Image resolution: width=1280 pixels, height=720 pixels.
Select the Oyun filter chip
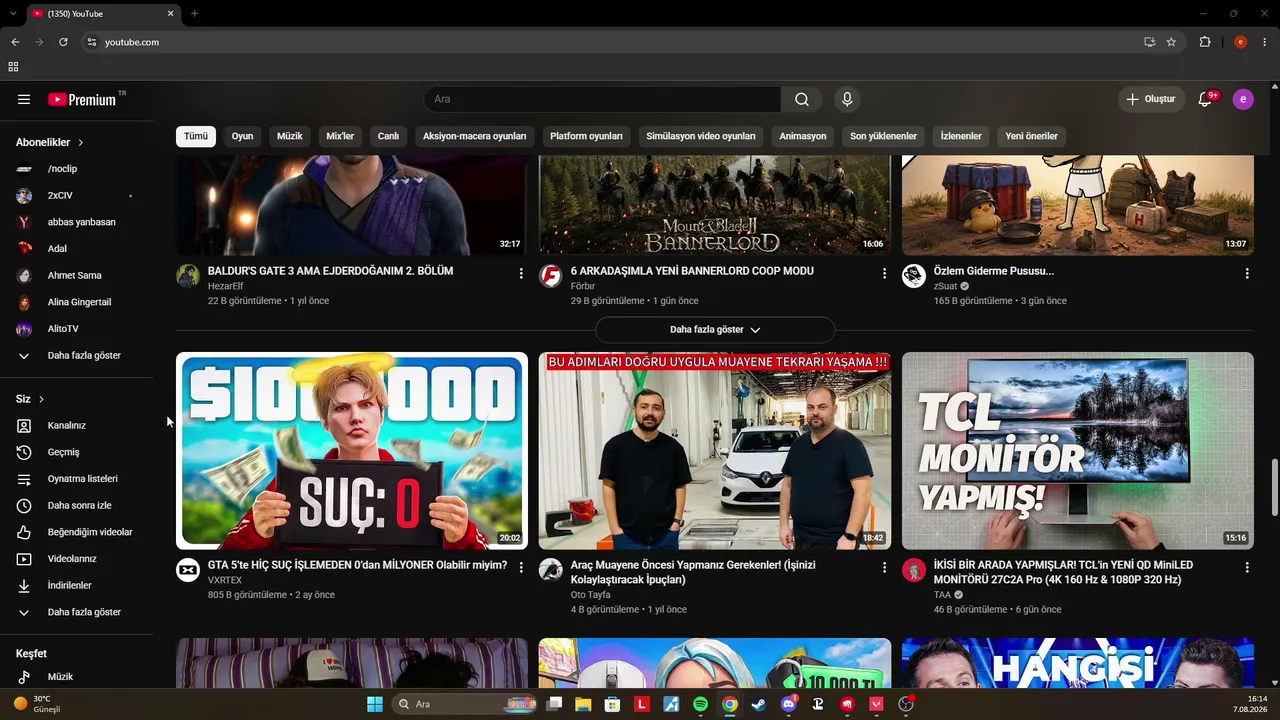tap(243, 136)
